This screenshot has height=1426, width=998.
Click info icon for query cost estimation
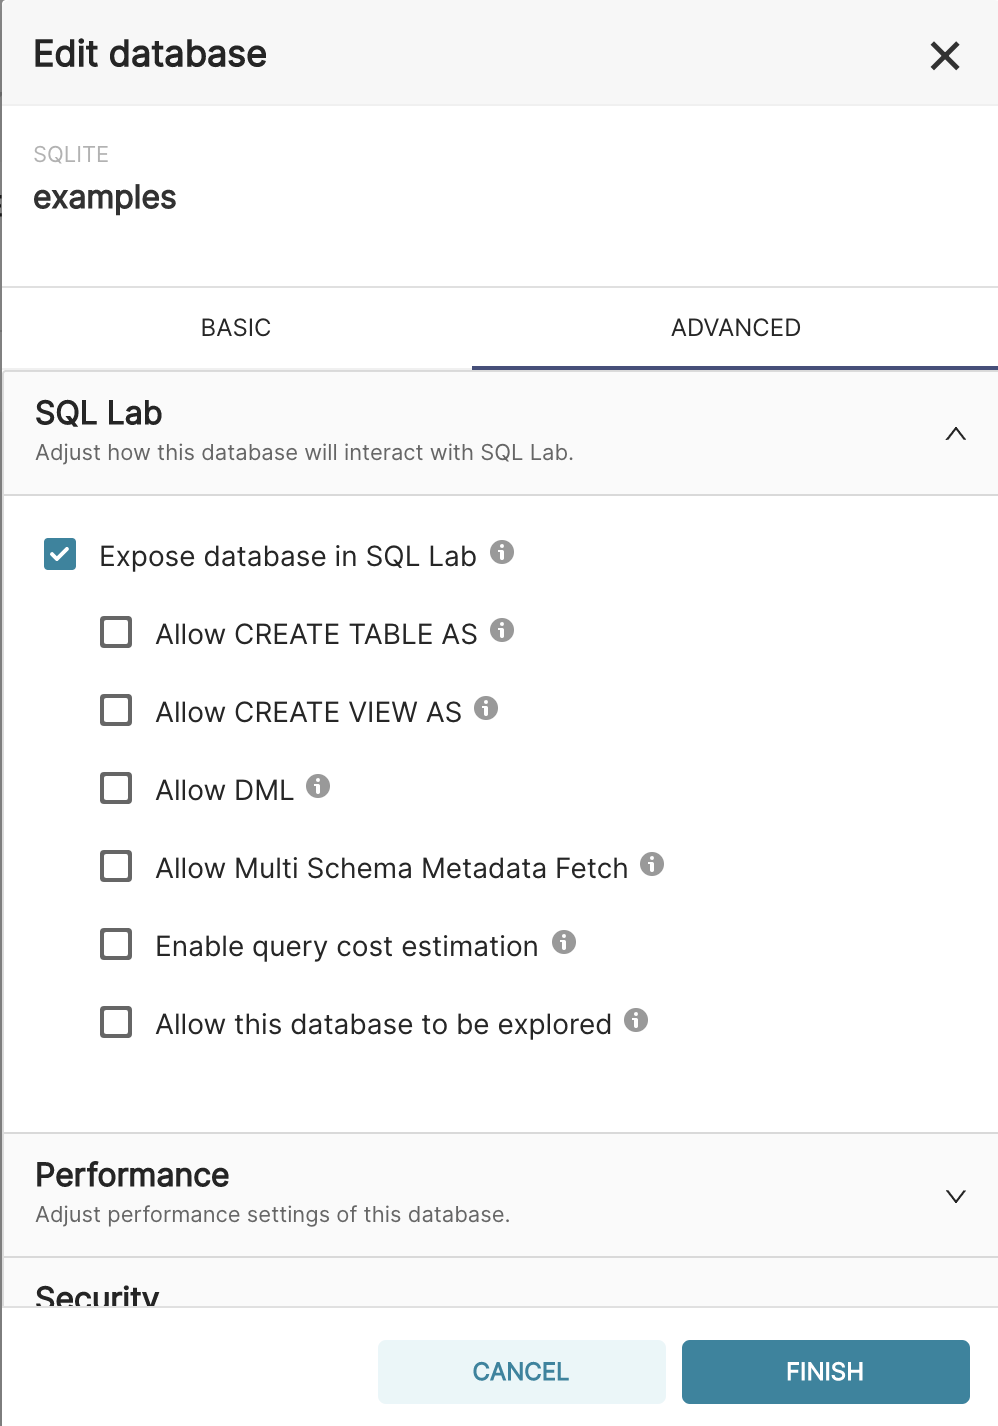click(x=564, y=942)
